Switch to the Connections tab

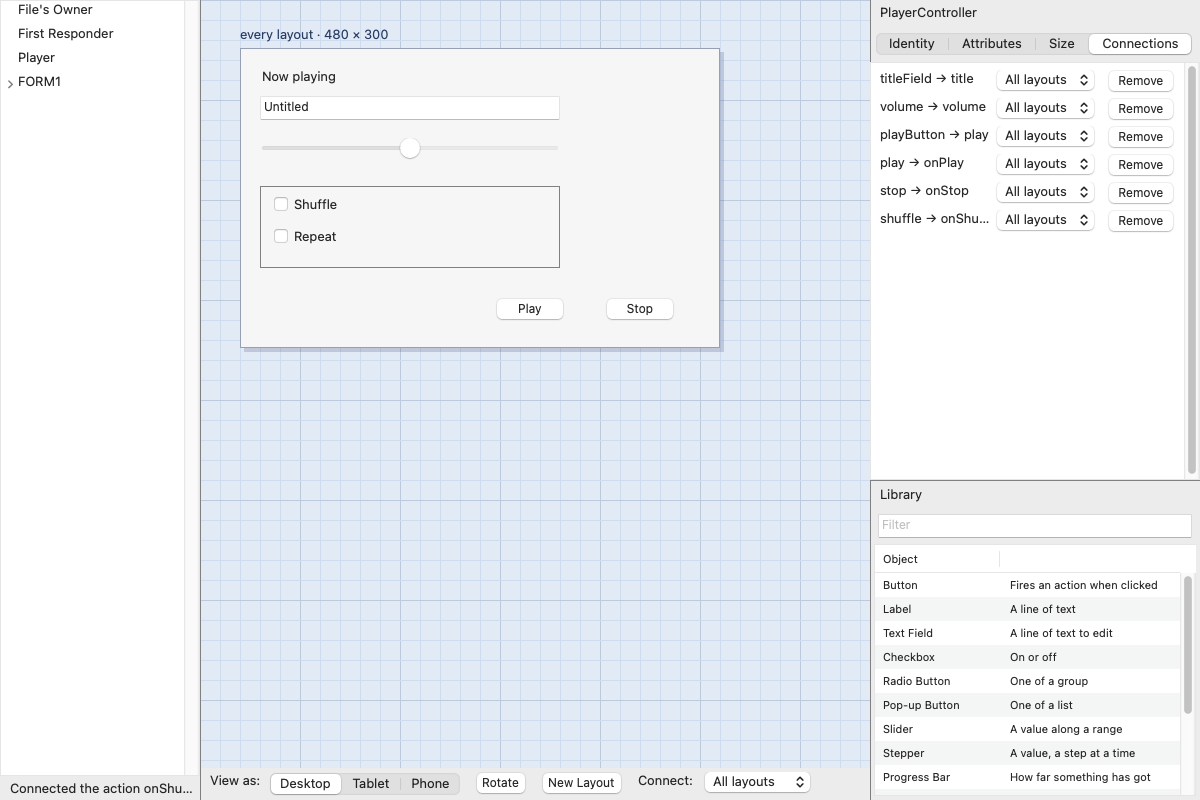(x=1140, y=44)
